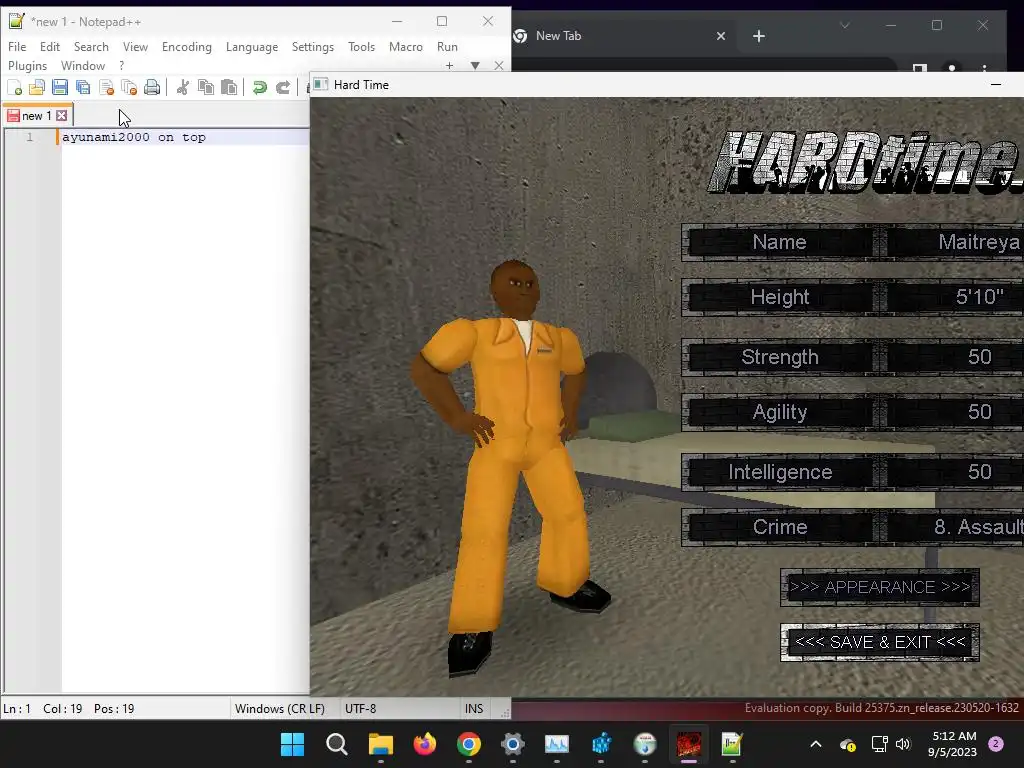Open the Plugins menu
Screen dimensions: 1024x768
click(x=27, y=66)
